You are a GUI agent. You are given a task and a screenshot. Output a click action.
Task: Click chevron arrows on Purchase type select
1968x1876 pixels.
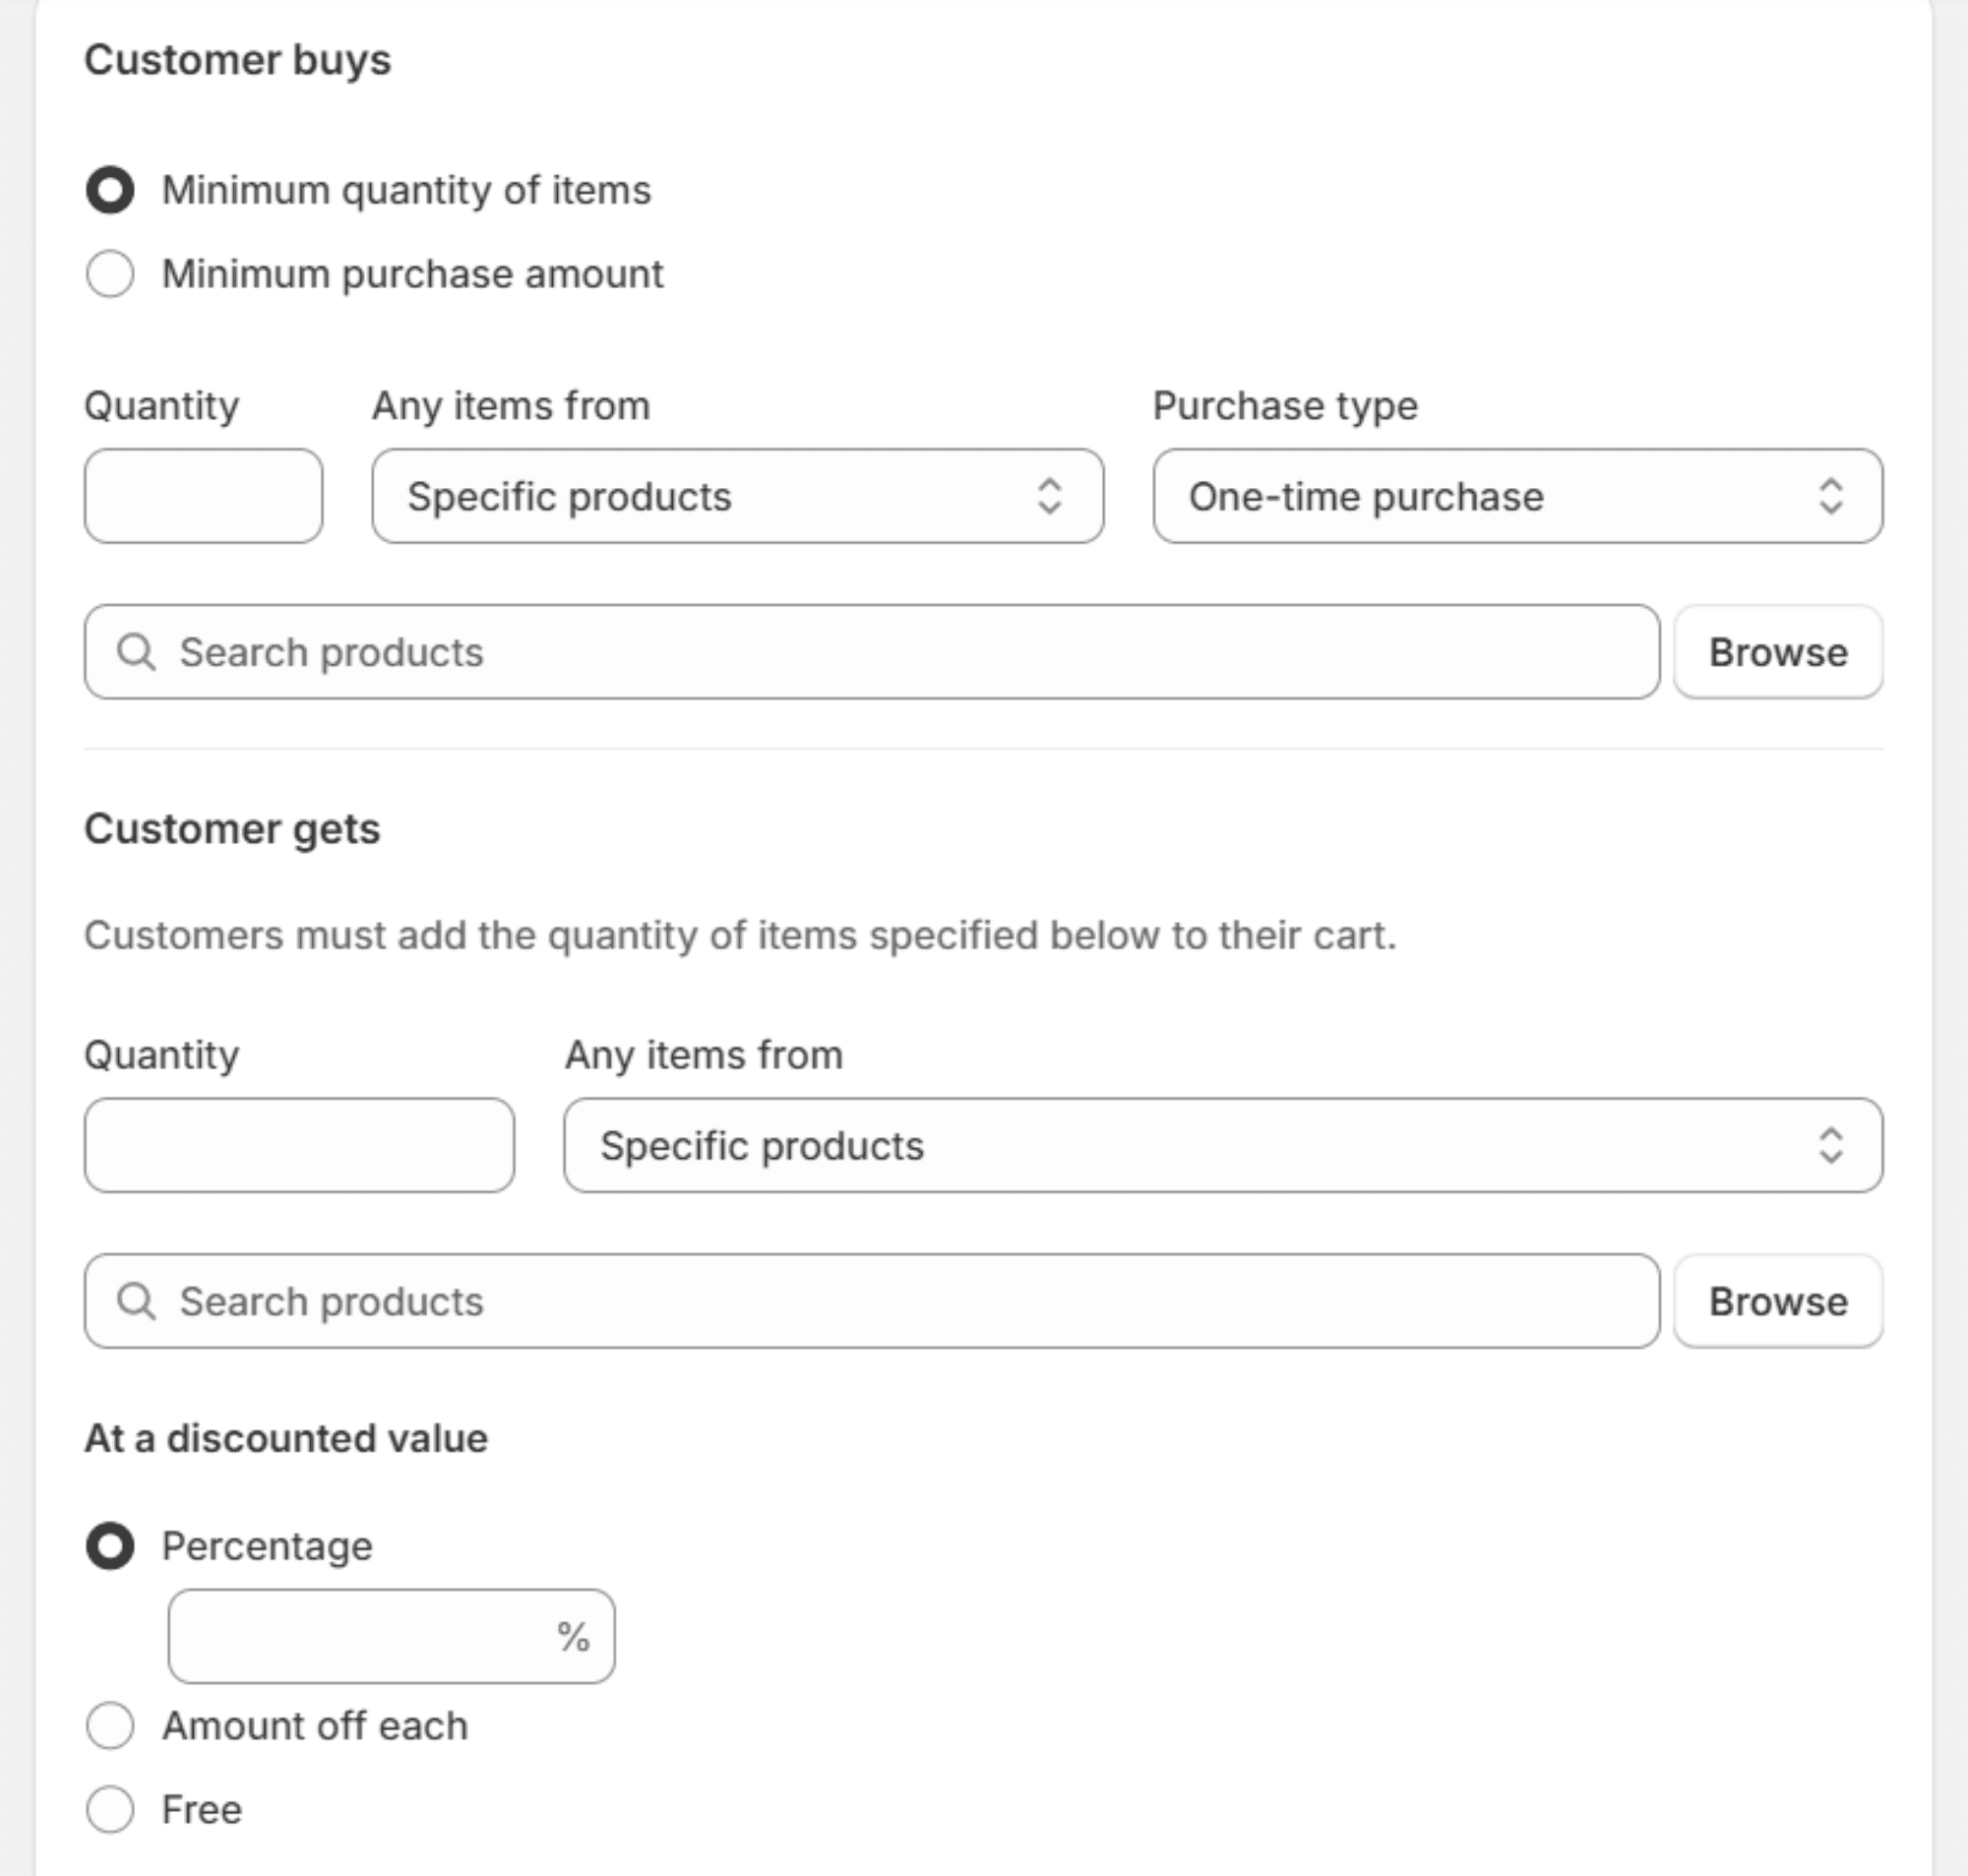[x=1830, y=496]
